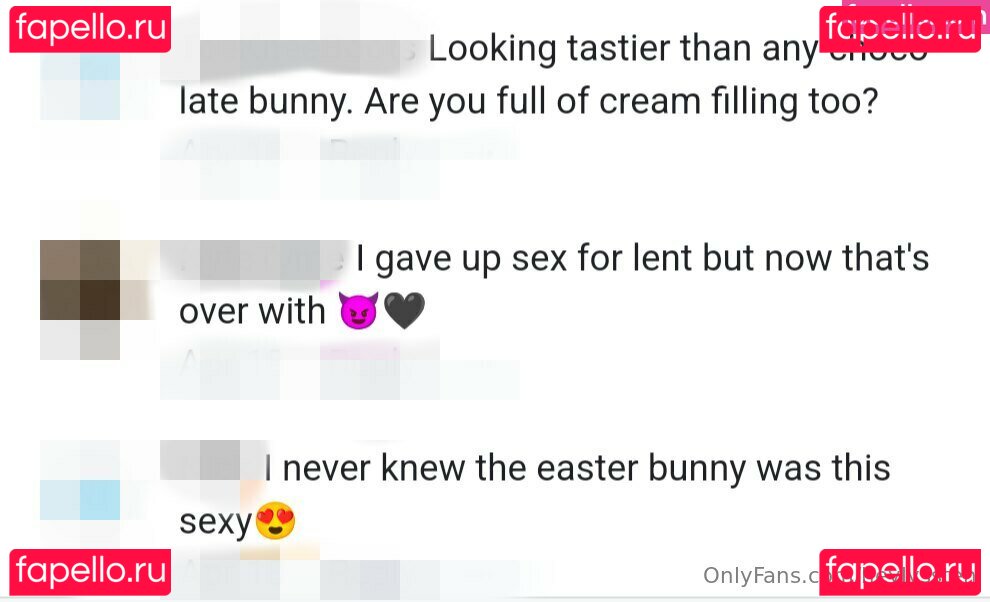Click the top-right fapello.ru watermark badge

900,28
